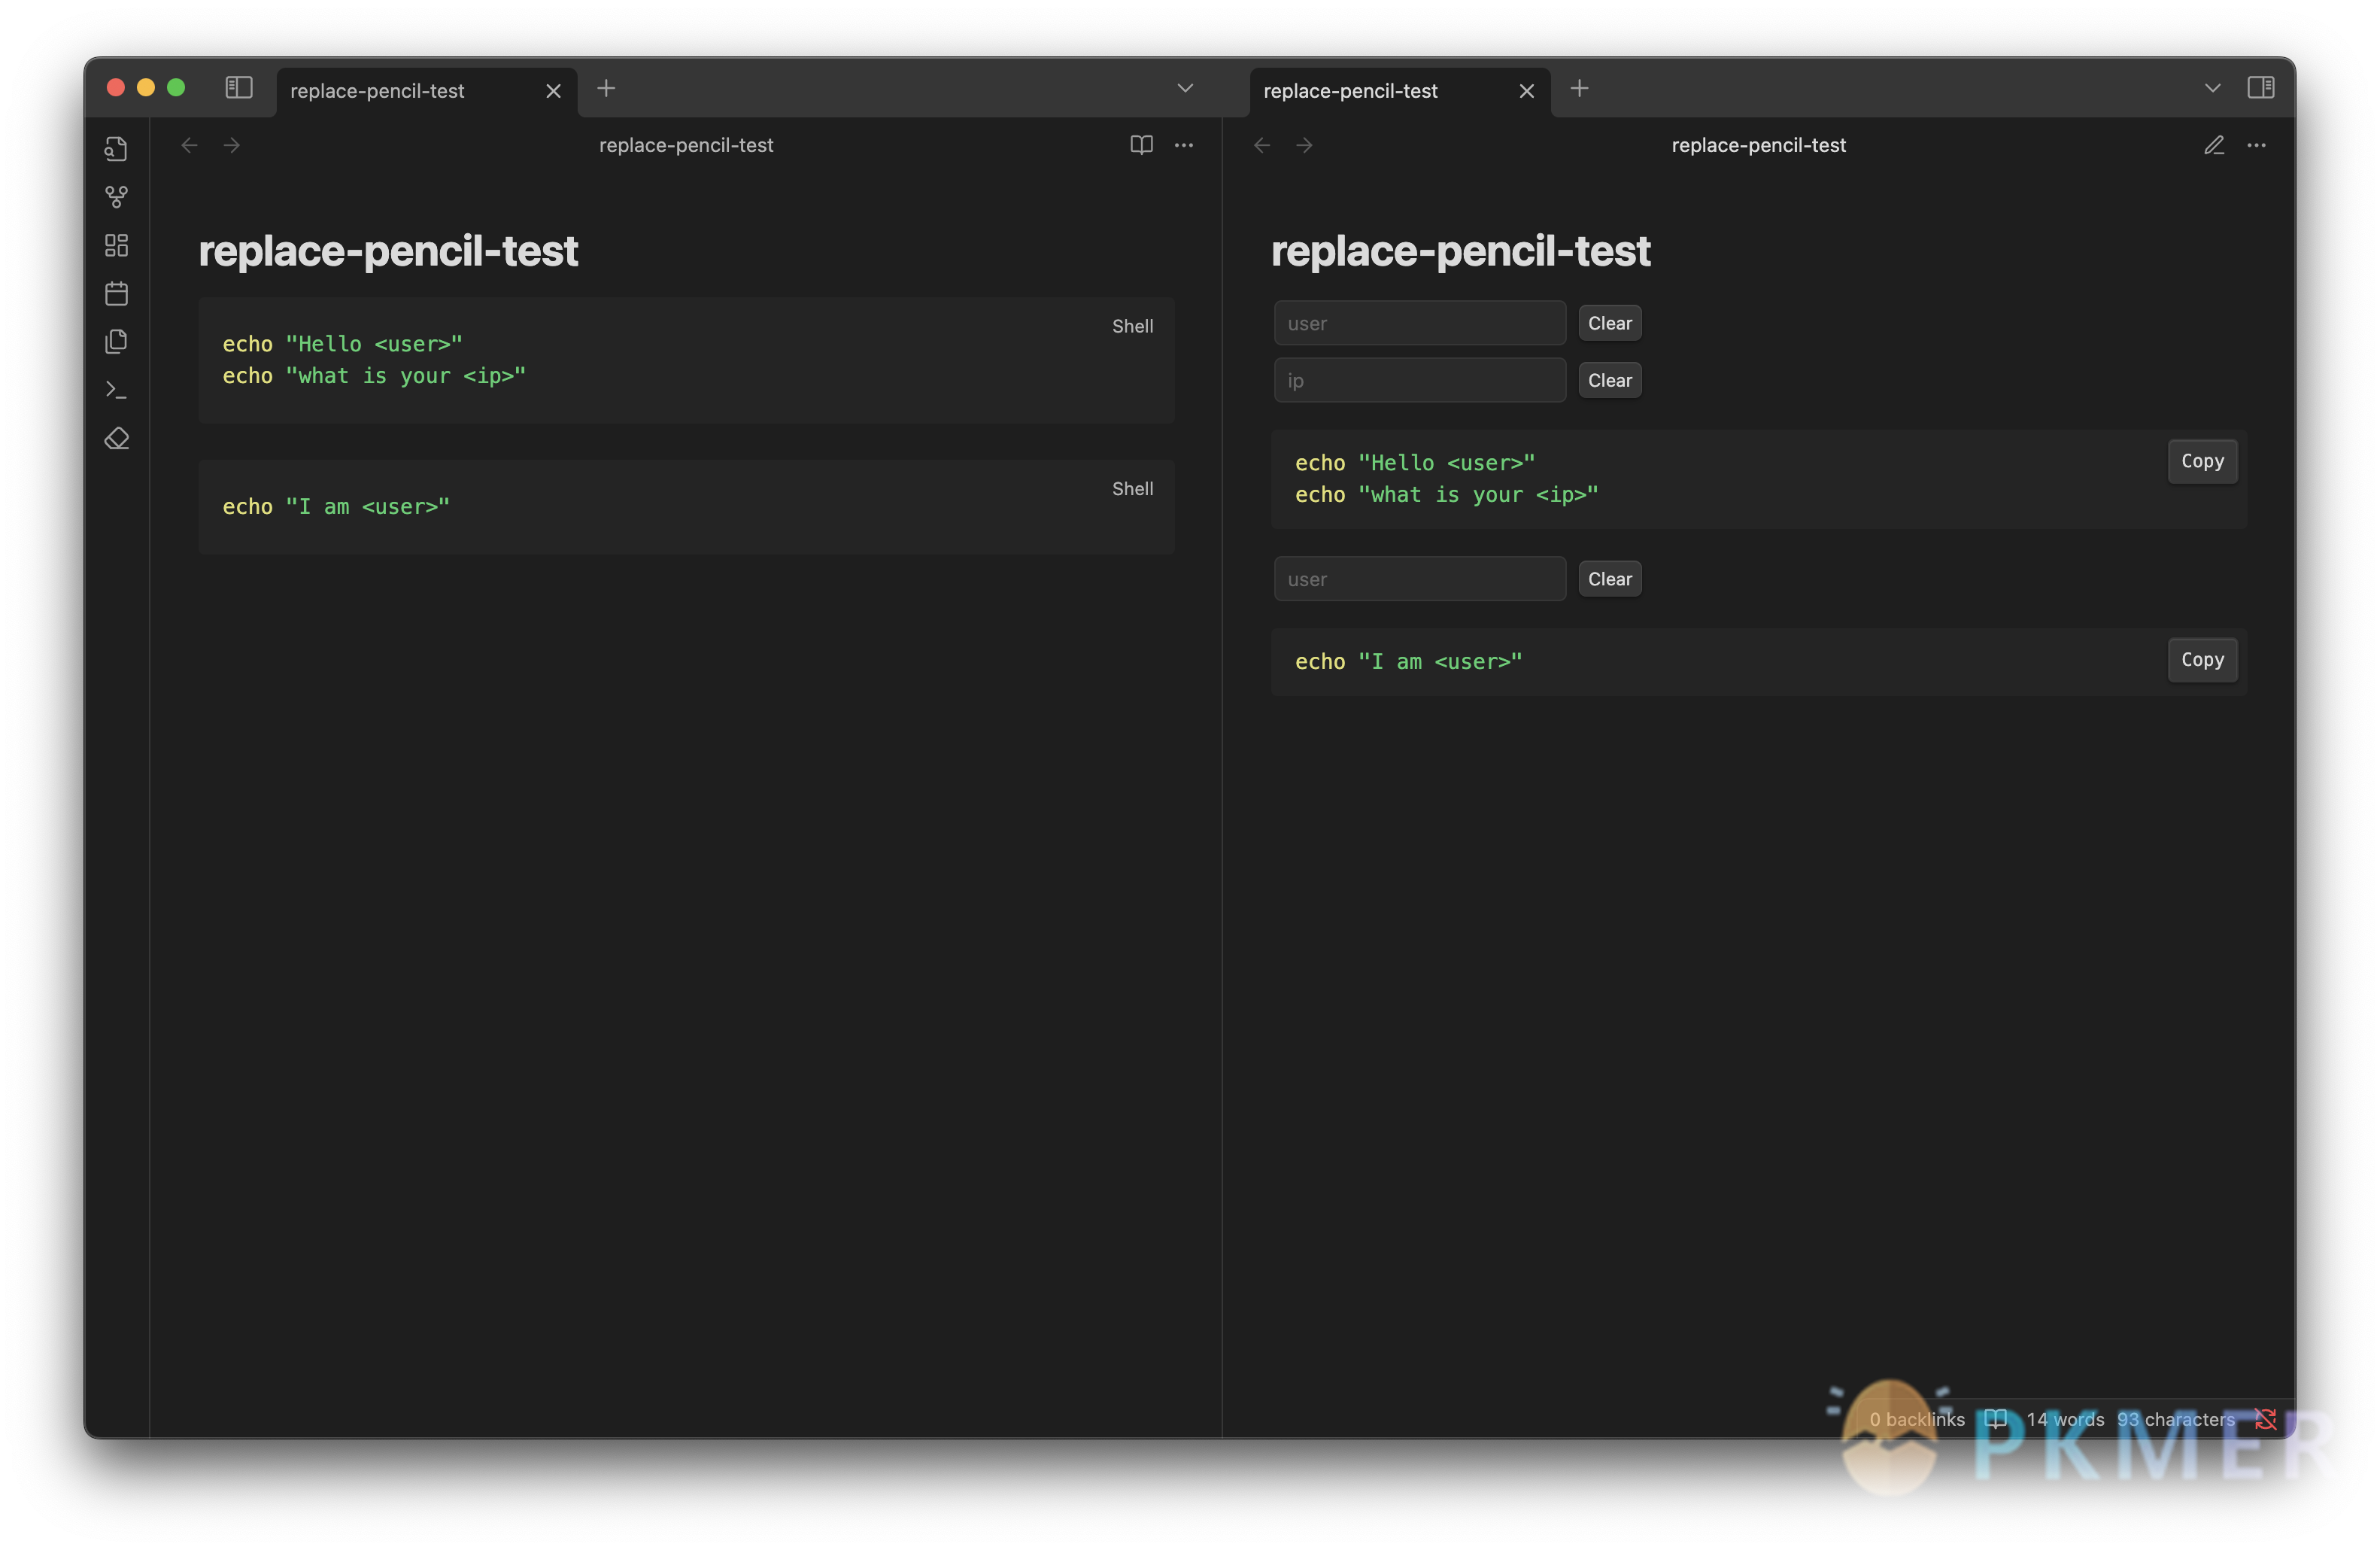The image size is (2380, 1550).
Task: Navigate back in right pane
Action: click(1262, 145)
